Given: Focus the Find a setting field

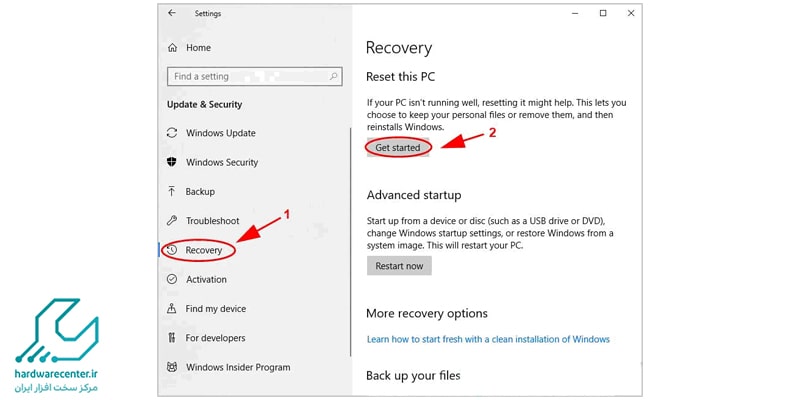Looking at the screenshot, I should 255,77.
